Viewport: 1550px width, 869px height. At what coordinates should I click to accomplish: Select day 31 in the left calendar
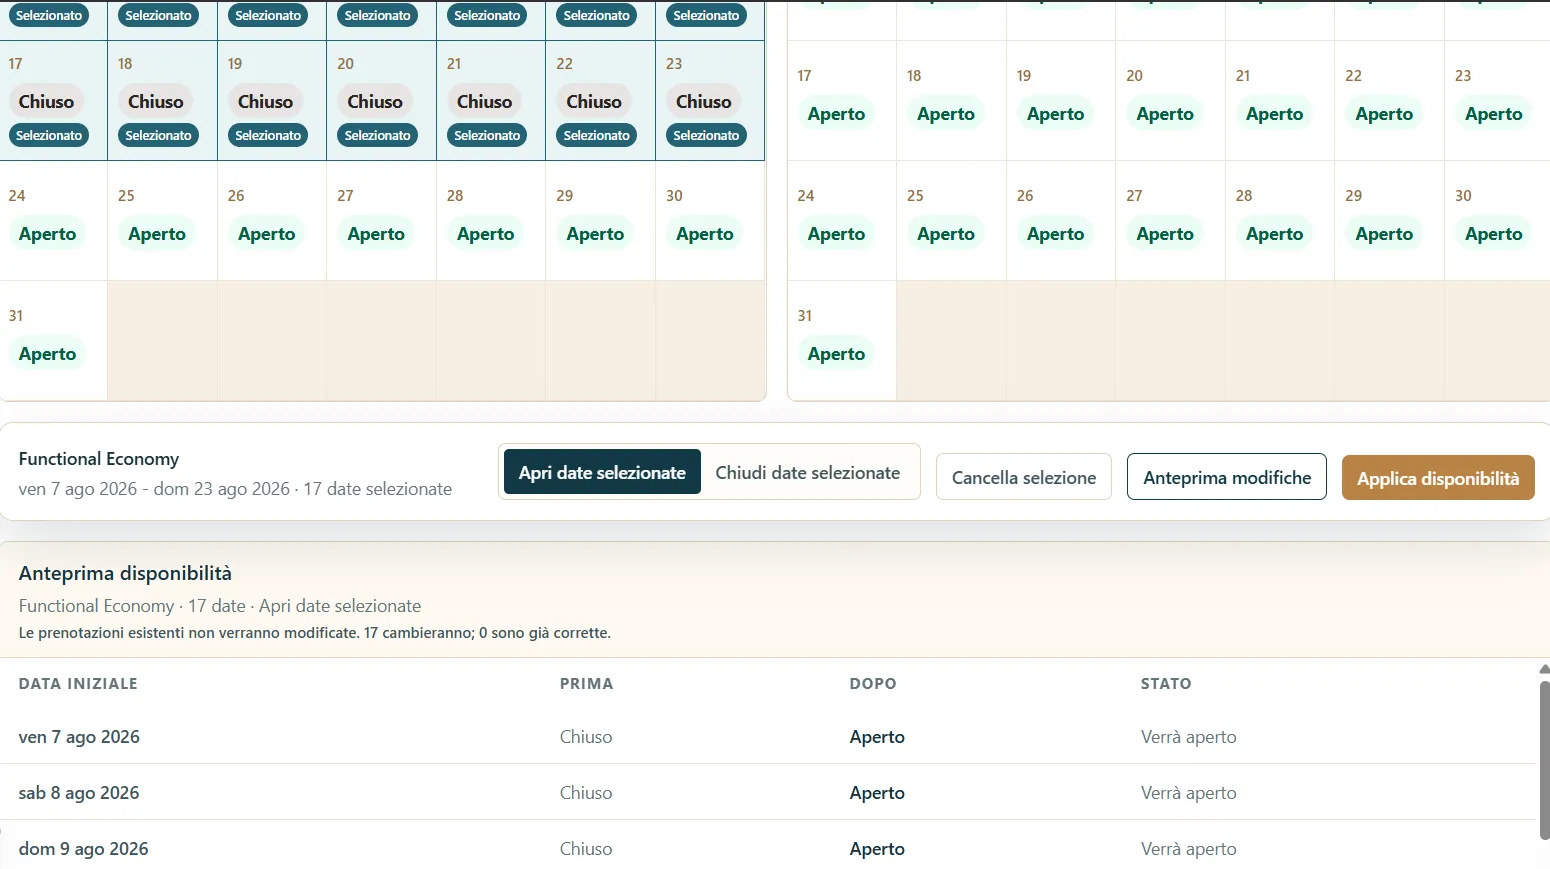pyautogui.click(x=54, y=341)
